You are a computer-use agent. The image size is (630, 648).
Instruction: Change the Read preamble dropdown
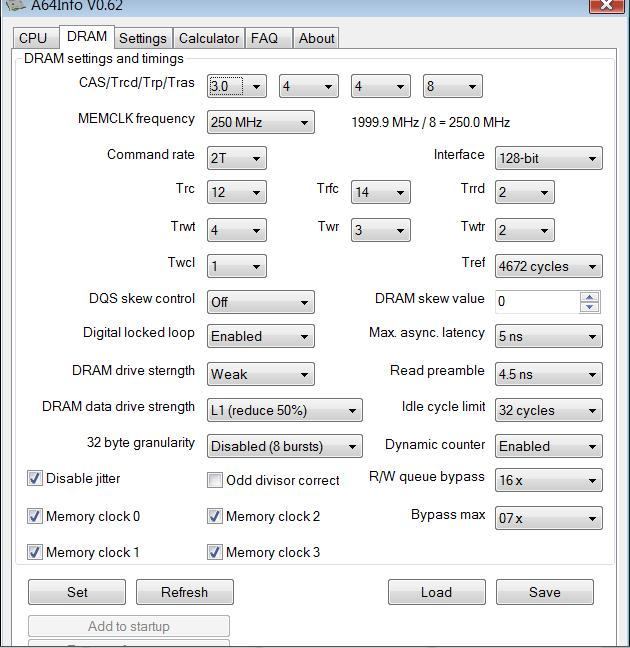[x=549, y=374]
